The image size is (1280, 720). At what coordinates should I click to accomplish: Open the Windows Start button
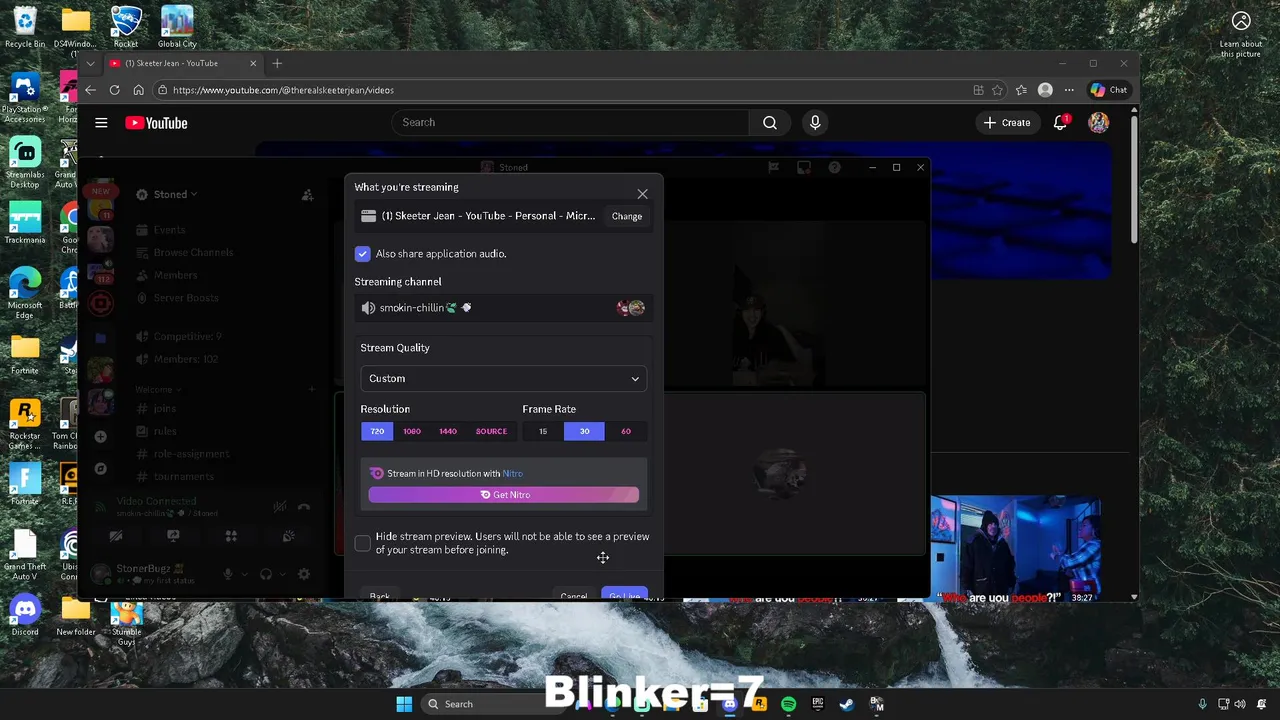404,704
